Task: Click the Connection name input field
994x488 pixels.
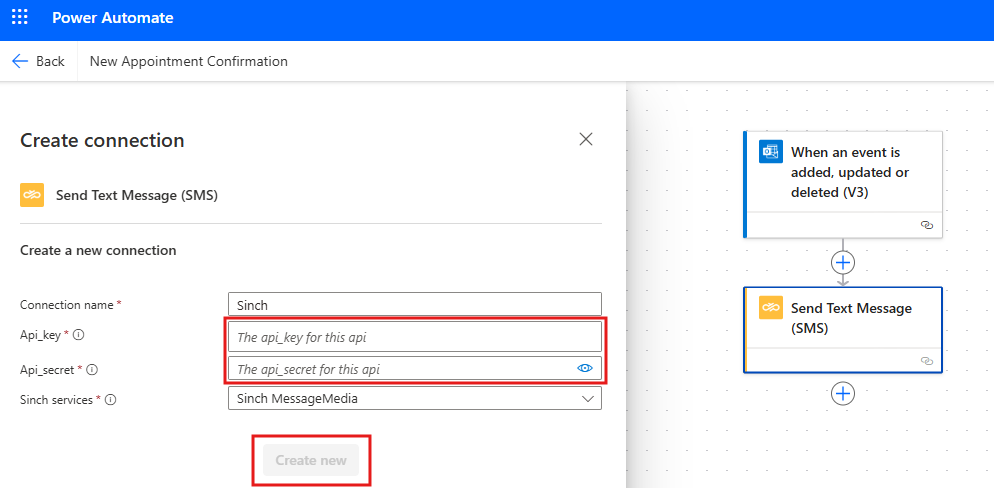Action: pyautogui.click(x=415, y=304)
